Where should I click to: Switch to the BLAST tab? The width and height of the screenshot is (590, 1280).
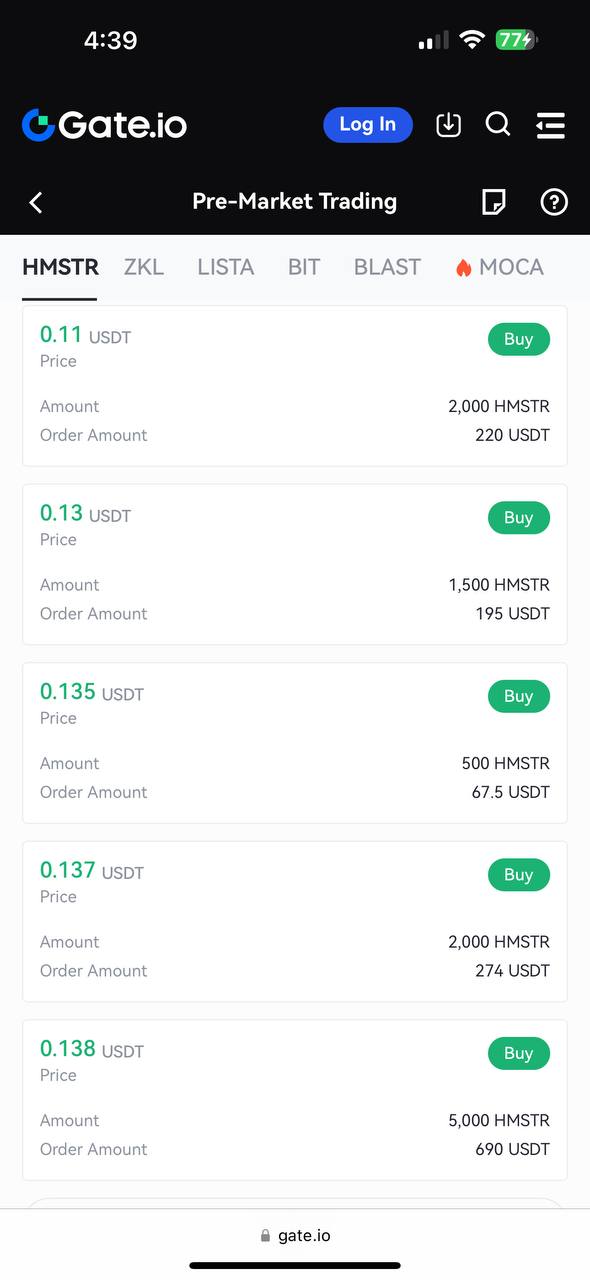387,267
